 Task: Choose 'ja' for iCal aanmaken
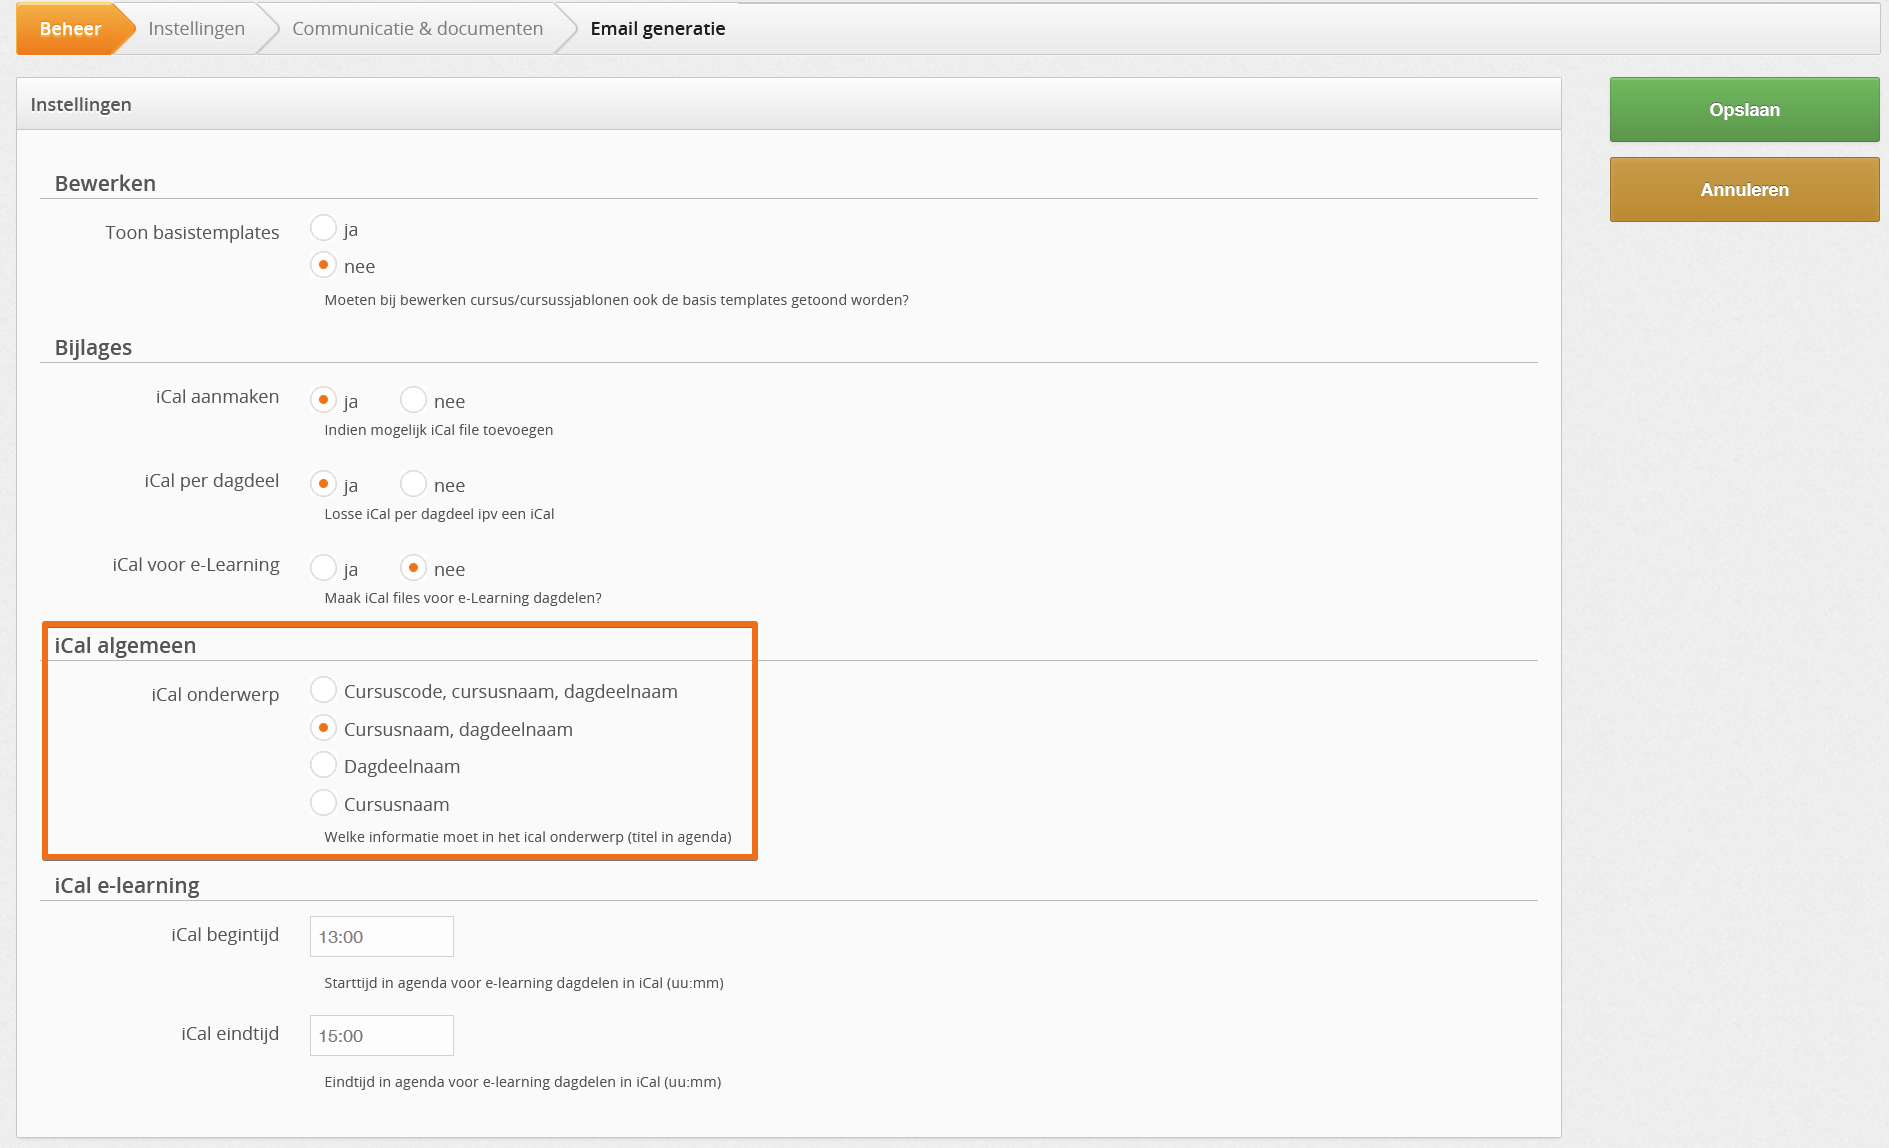coord(323,400)
